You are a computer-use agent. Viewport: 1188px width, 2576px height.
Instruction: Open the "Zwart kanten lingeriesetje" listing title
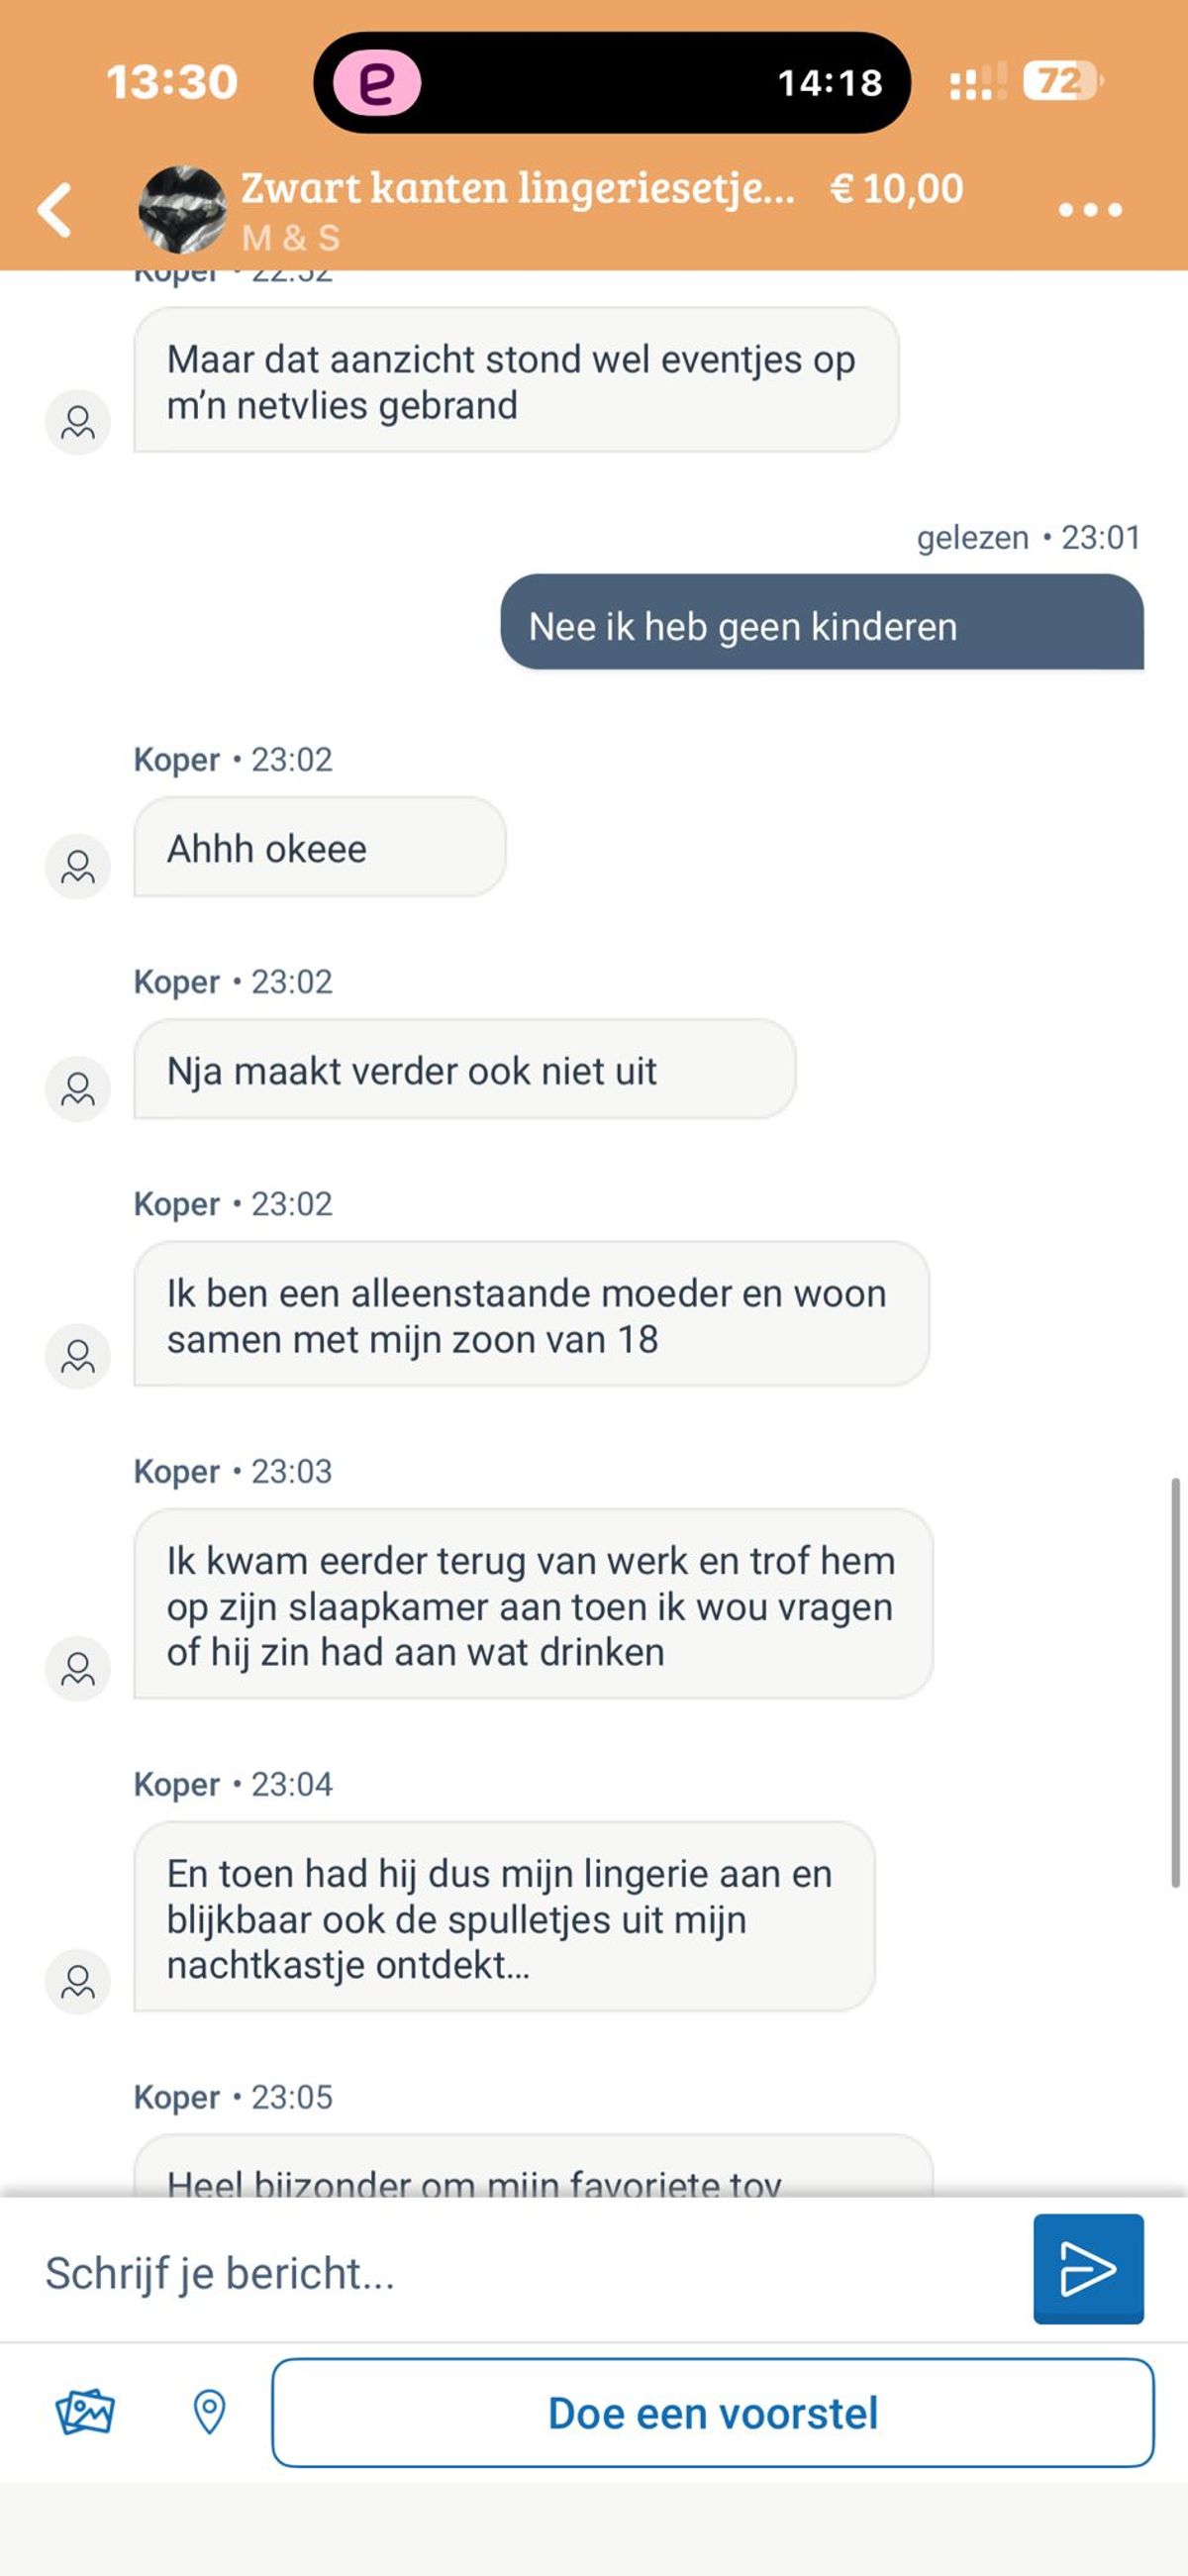coord(518,188)
